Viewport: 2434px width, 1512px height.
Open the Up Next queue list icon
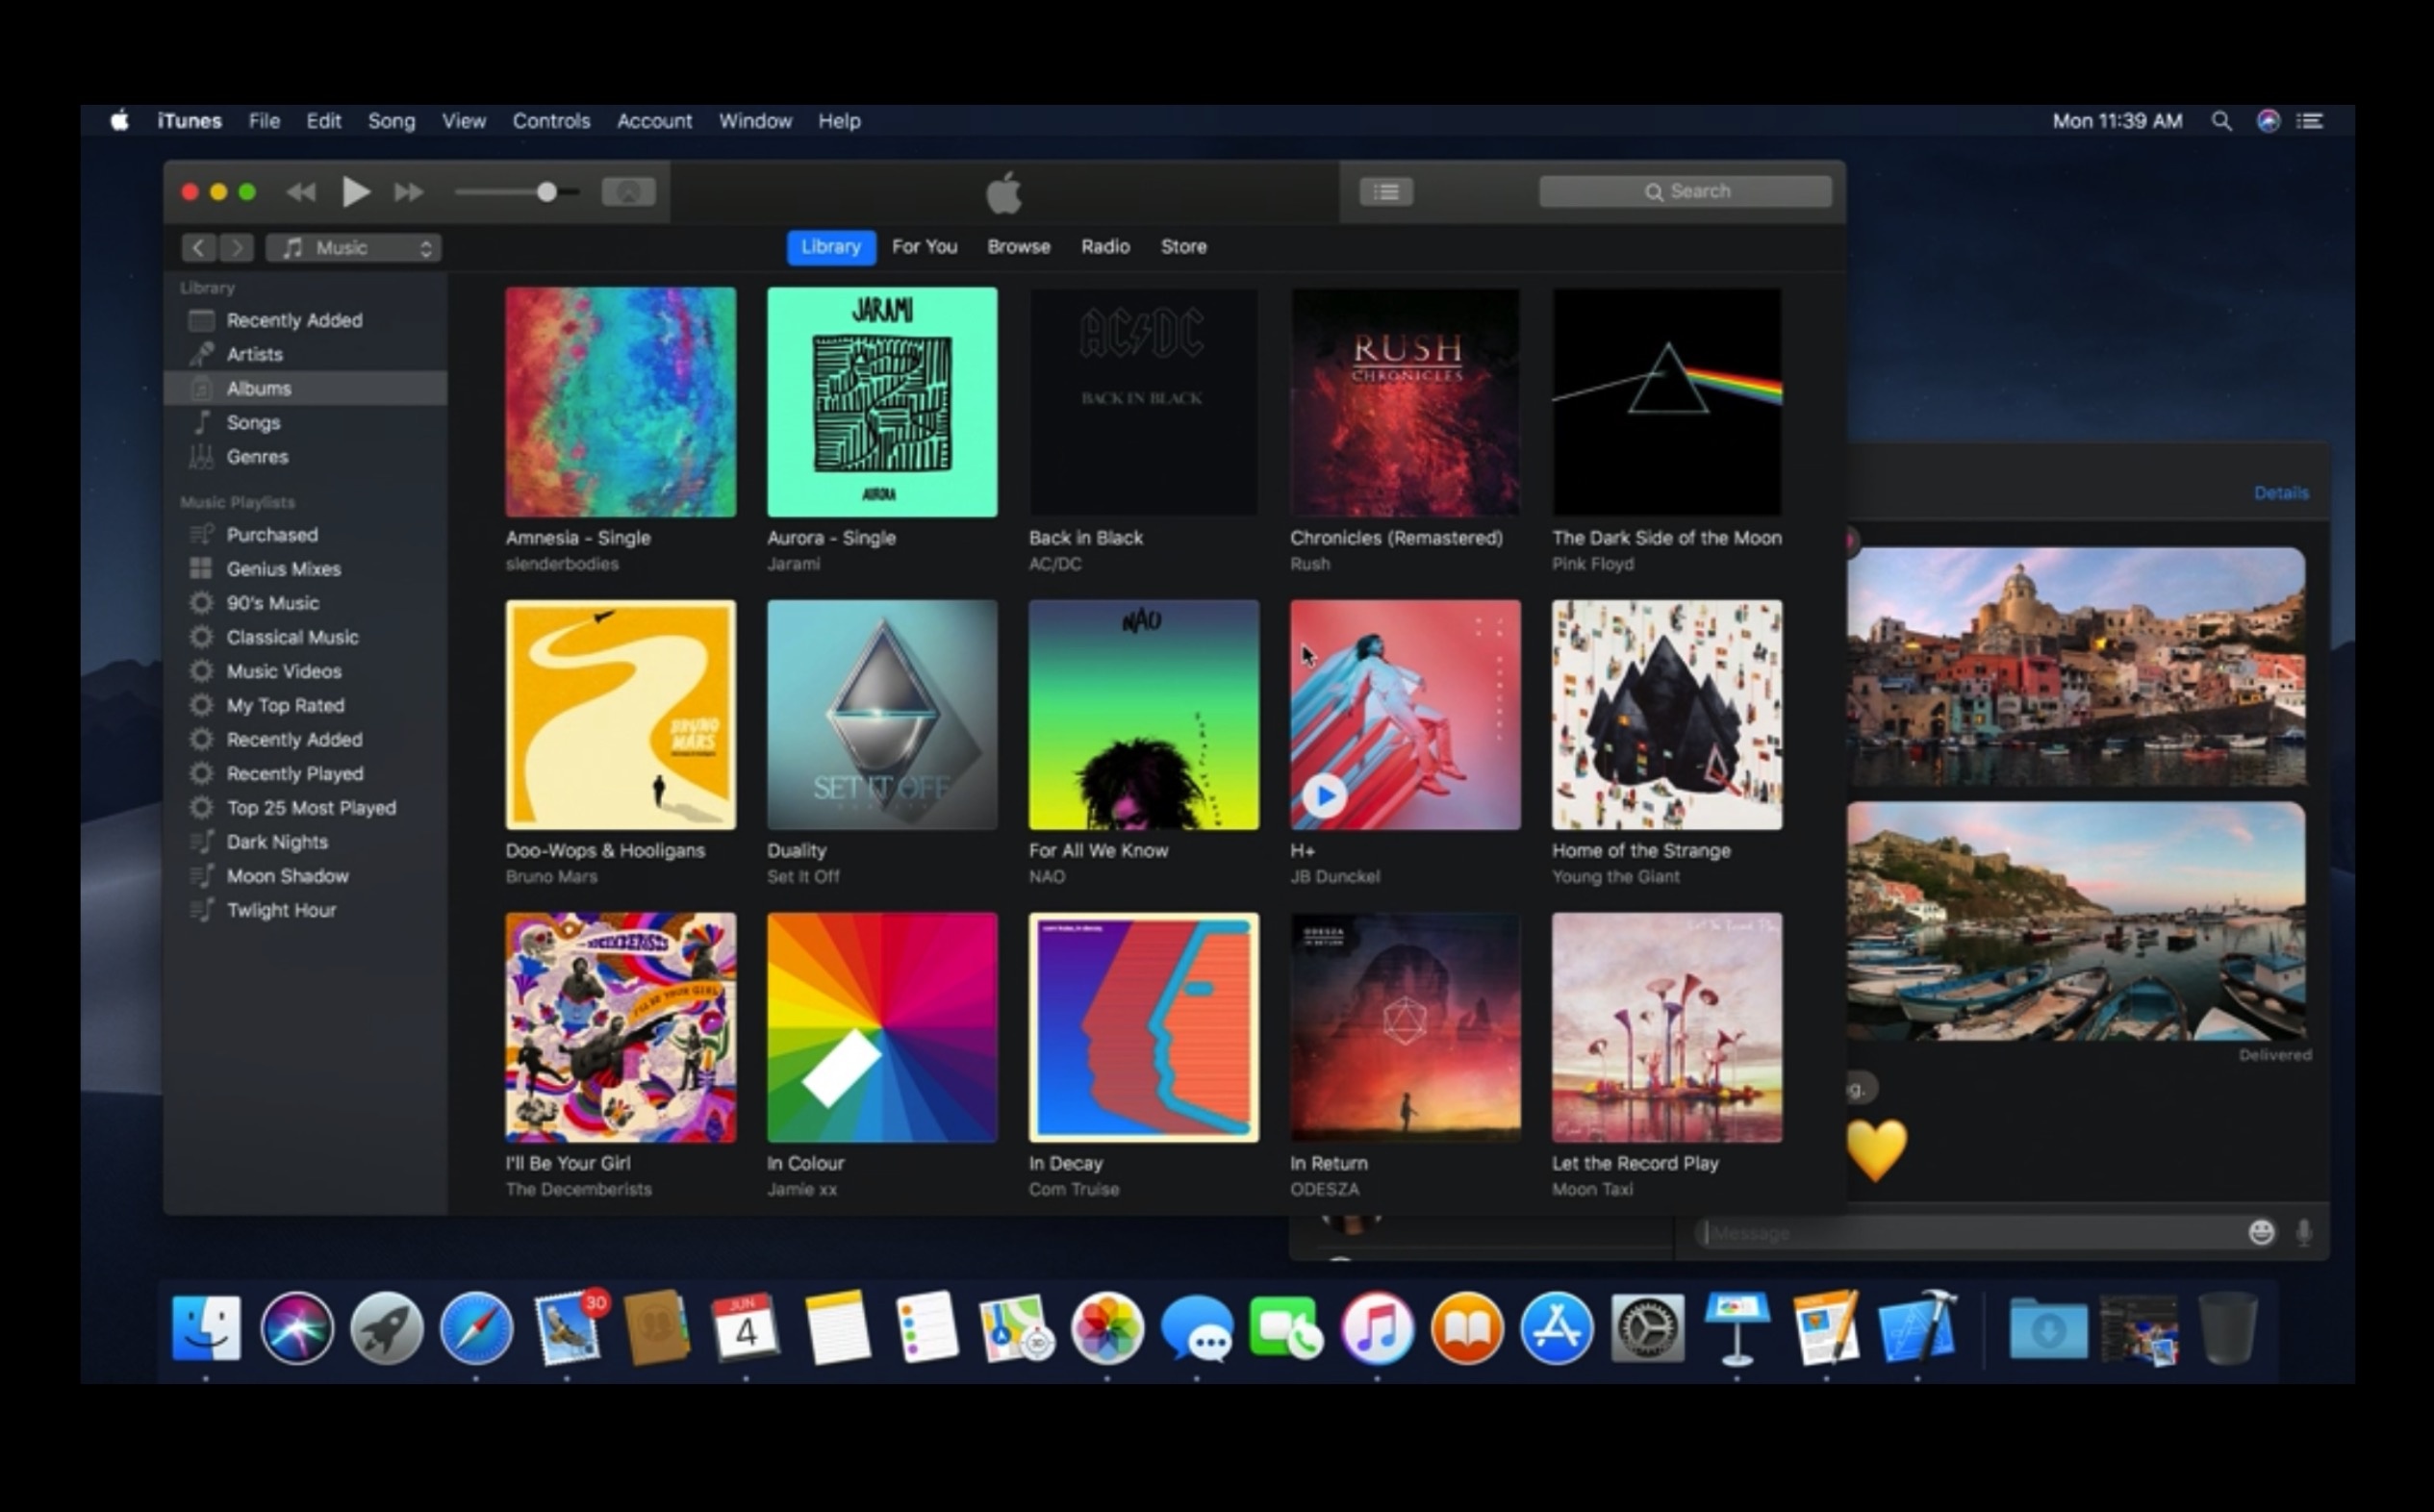[1385, 191]
